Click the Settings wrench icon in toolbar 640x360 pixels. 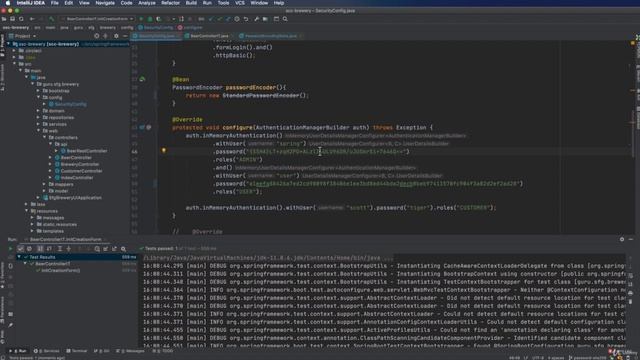click(x=256, y=19)
